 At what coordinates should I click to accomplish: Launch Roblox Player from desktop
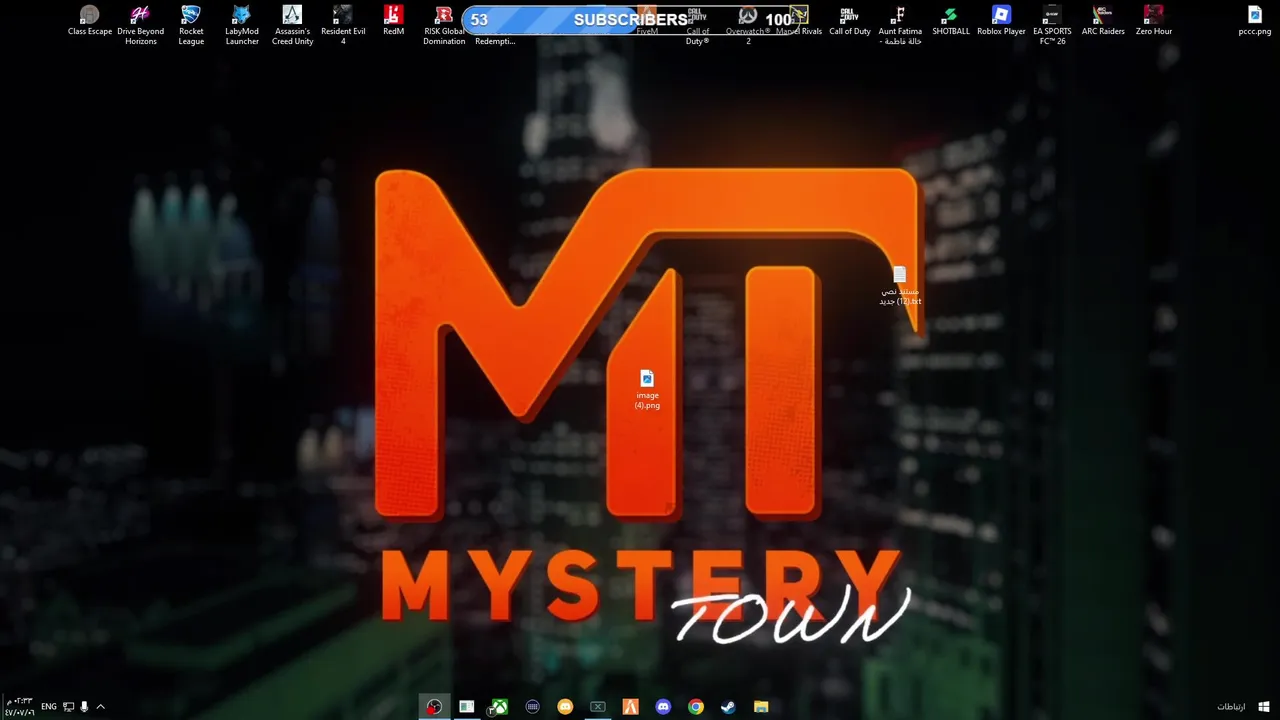[x=1001, y=21]
